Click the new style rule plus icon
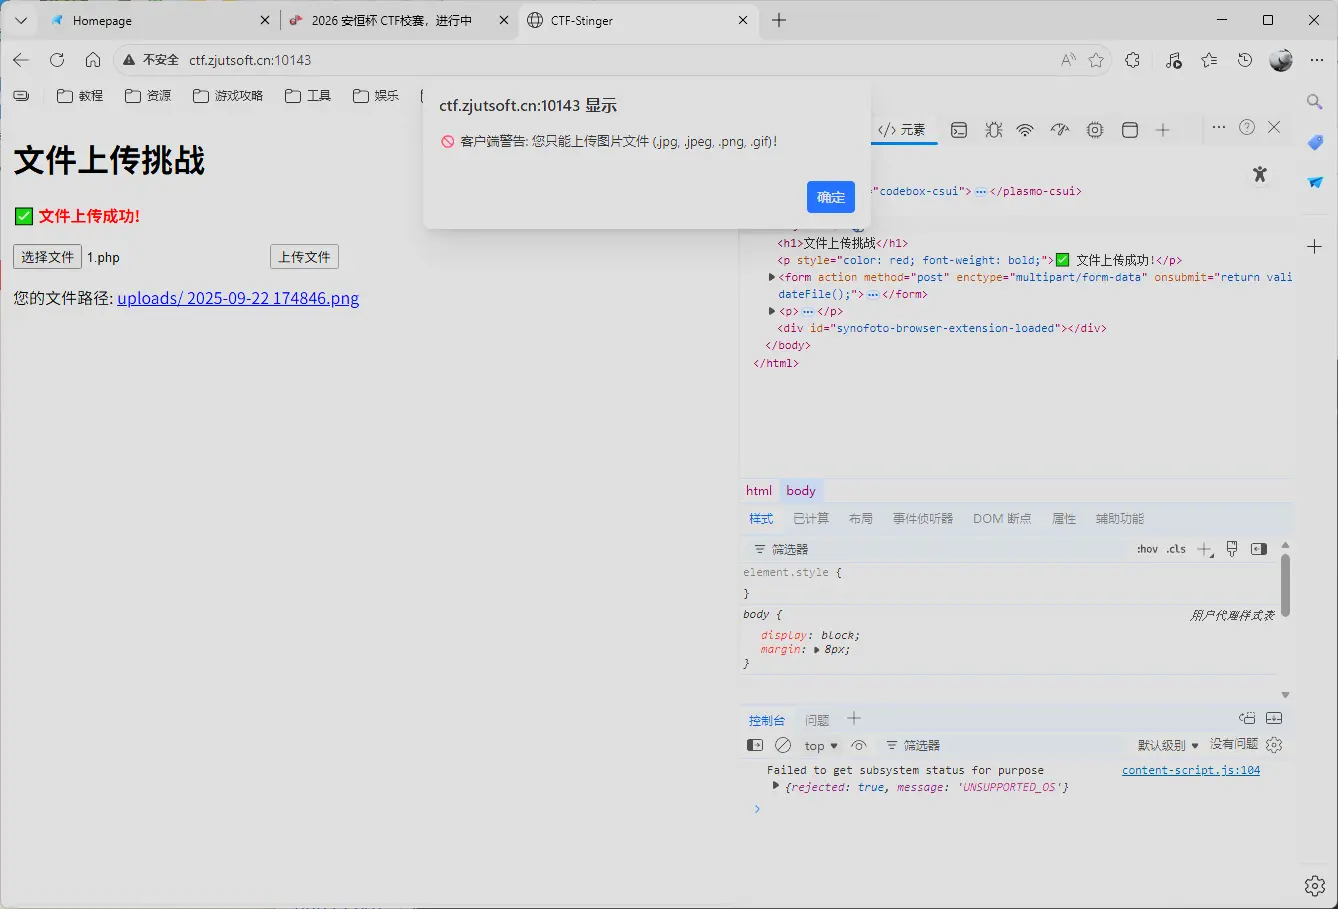This screenshot has width=1338, height=909. coord(1205,548)
